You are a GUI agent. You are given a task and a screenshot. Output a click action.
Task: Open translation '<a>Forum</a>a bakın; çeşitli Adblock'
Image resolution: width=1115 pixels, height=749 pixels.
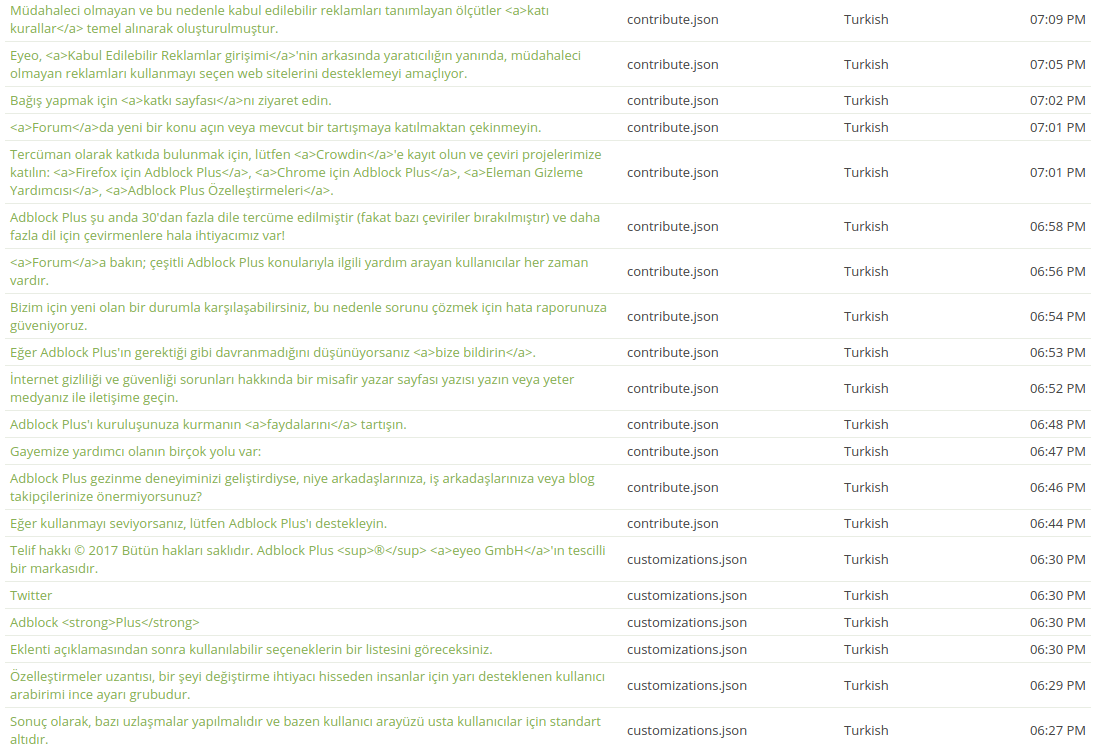point(299,271)
